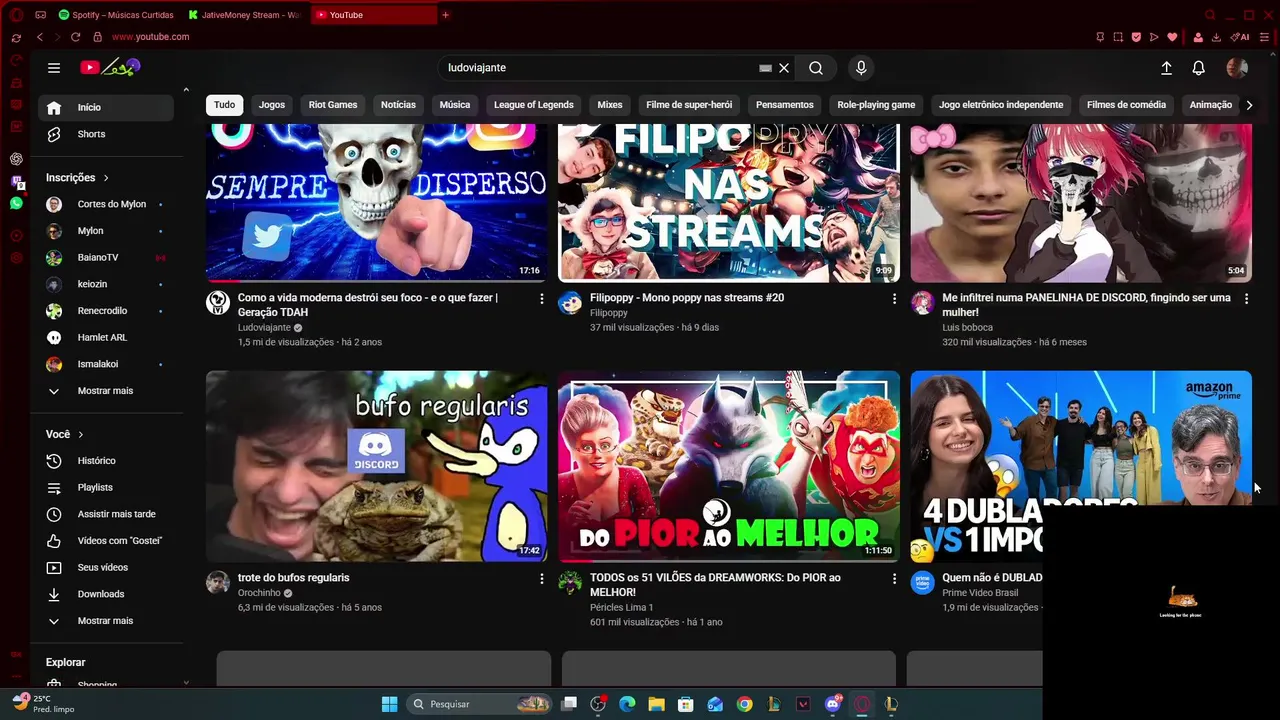Open the account avatar menu

click(x=1237, y=68)
